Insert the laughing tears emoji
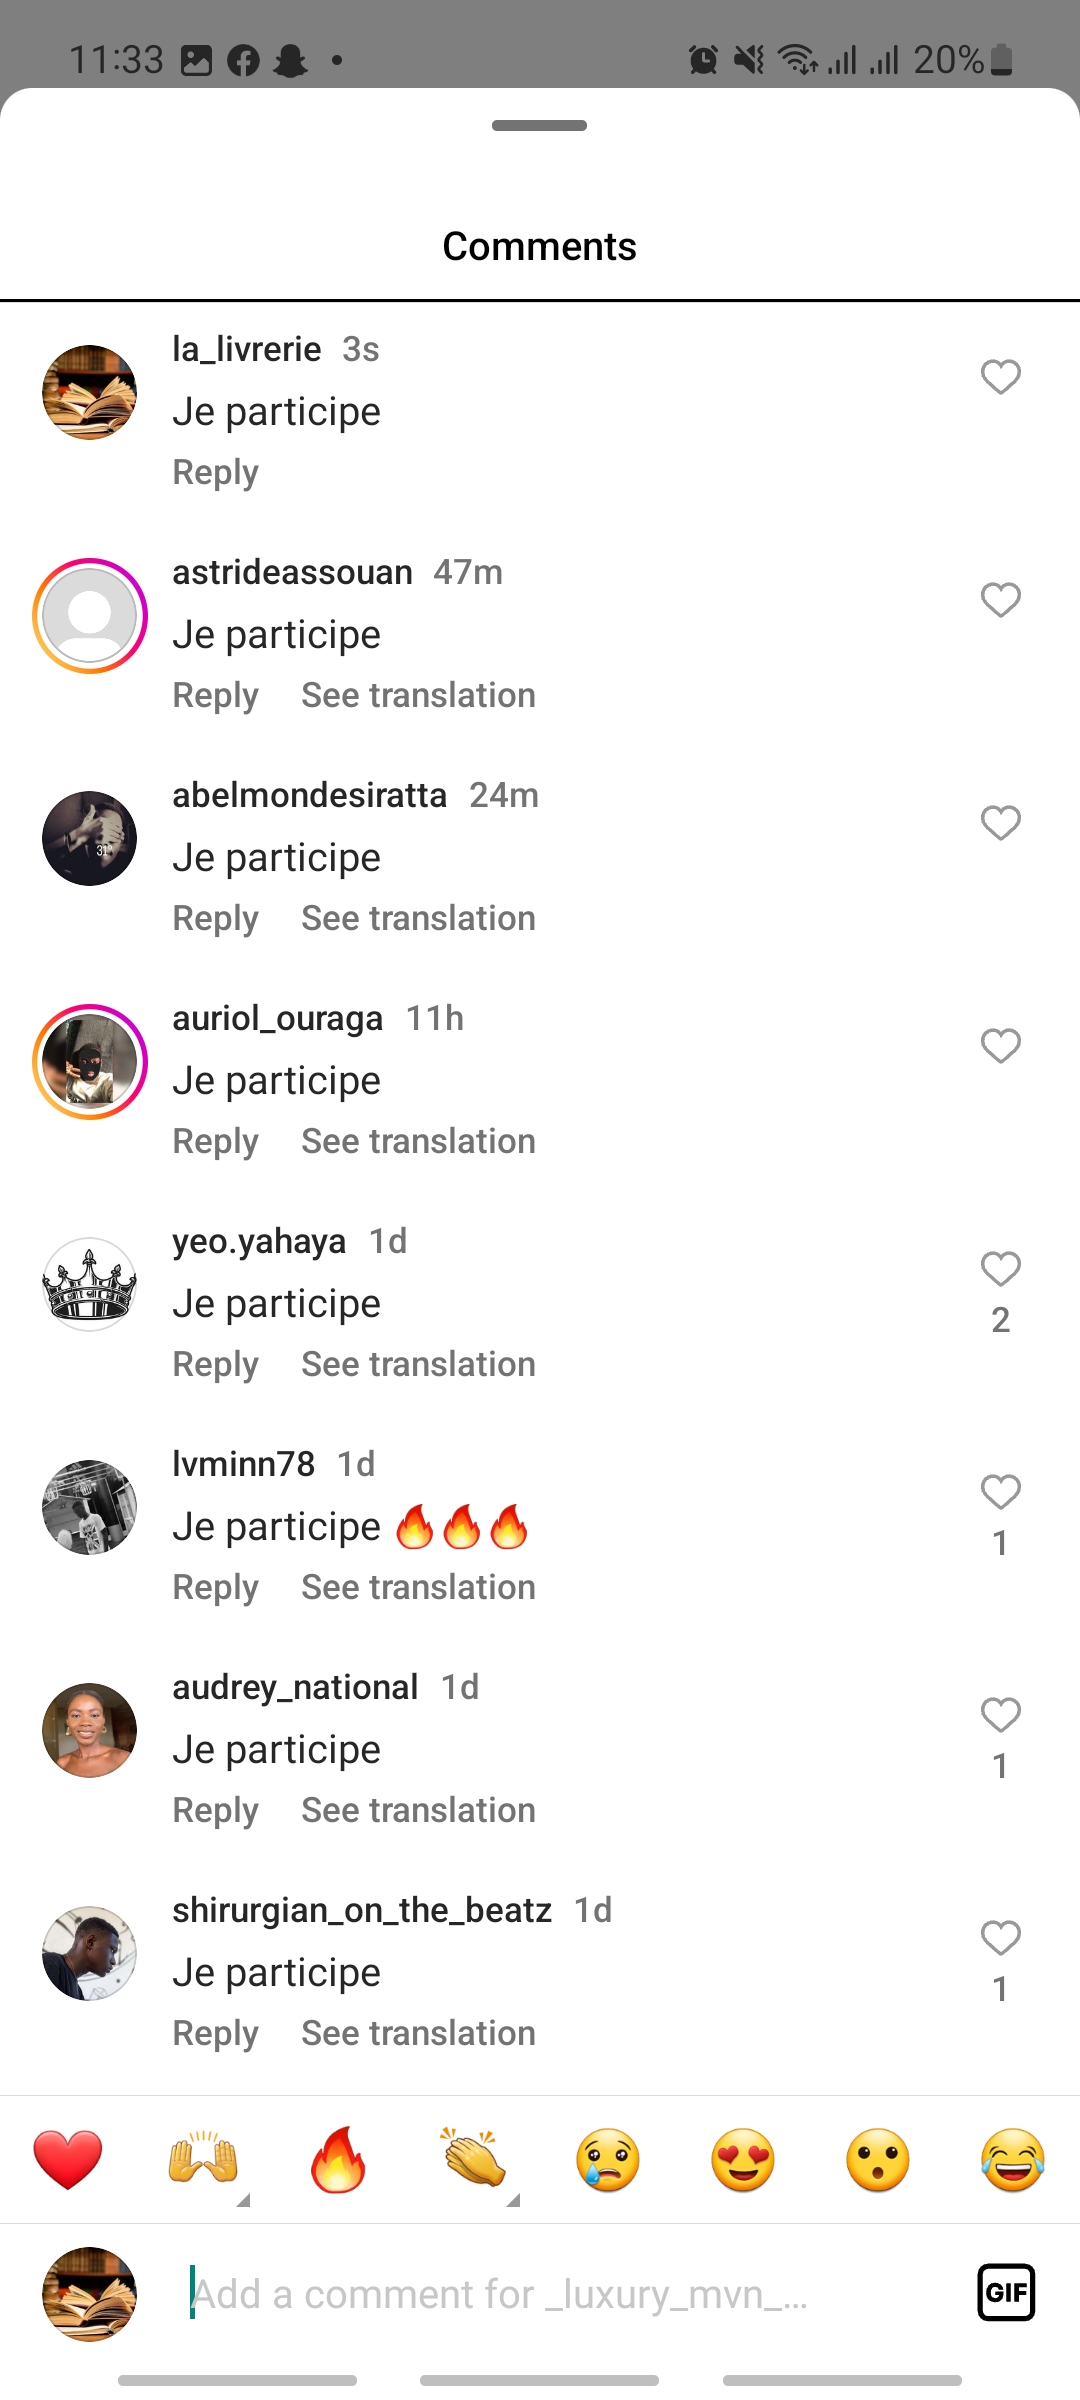1080x2400 pixels. click(1013, 2159)
